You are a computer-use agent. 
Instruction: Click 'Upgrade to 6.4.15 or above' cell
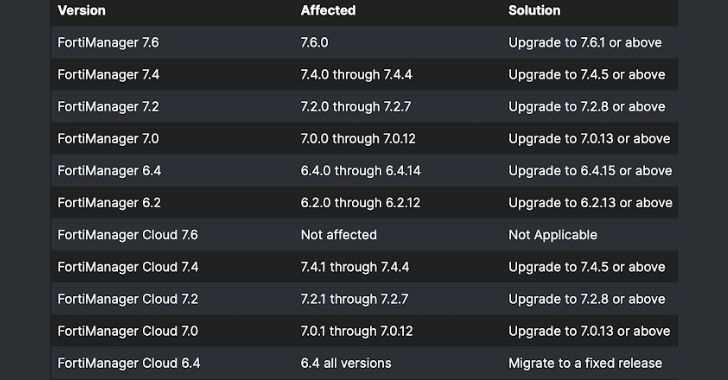[x=590, y=170]
